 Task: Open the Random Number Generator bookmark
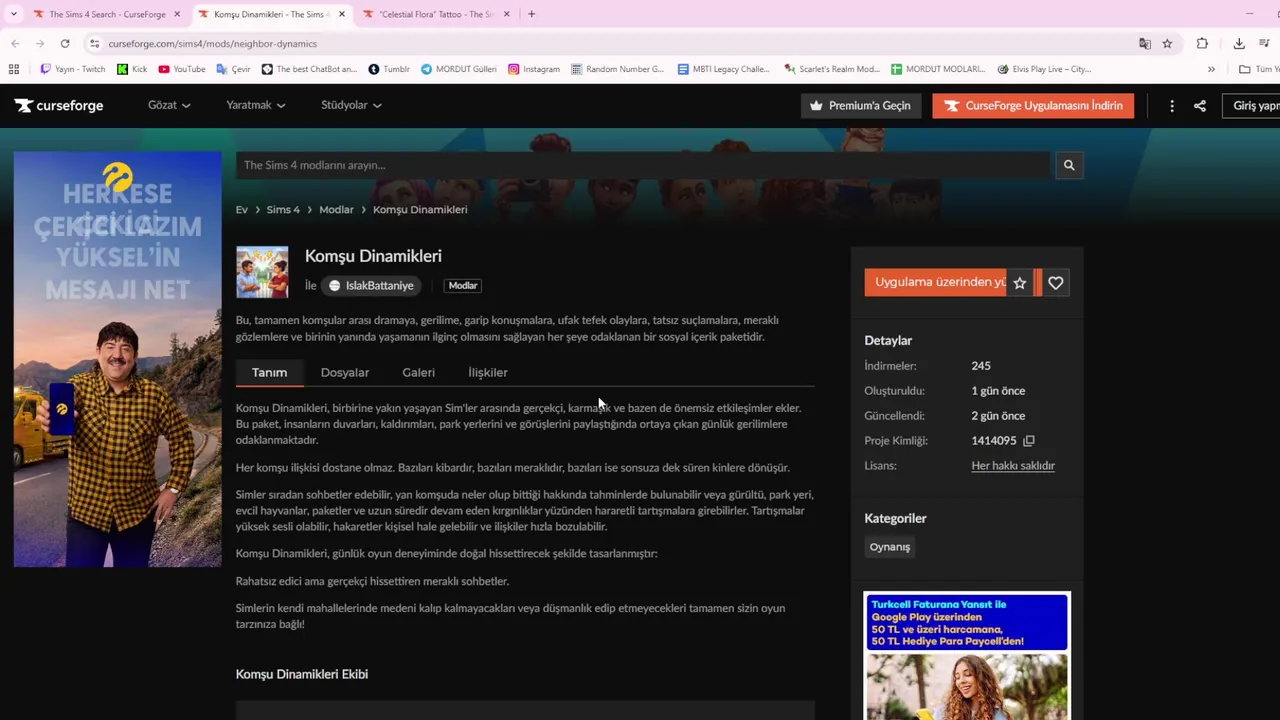[618, 69]
